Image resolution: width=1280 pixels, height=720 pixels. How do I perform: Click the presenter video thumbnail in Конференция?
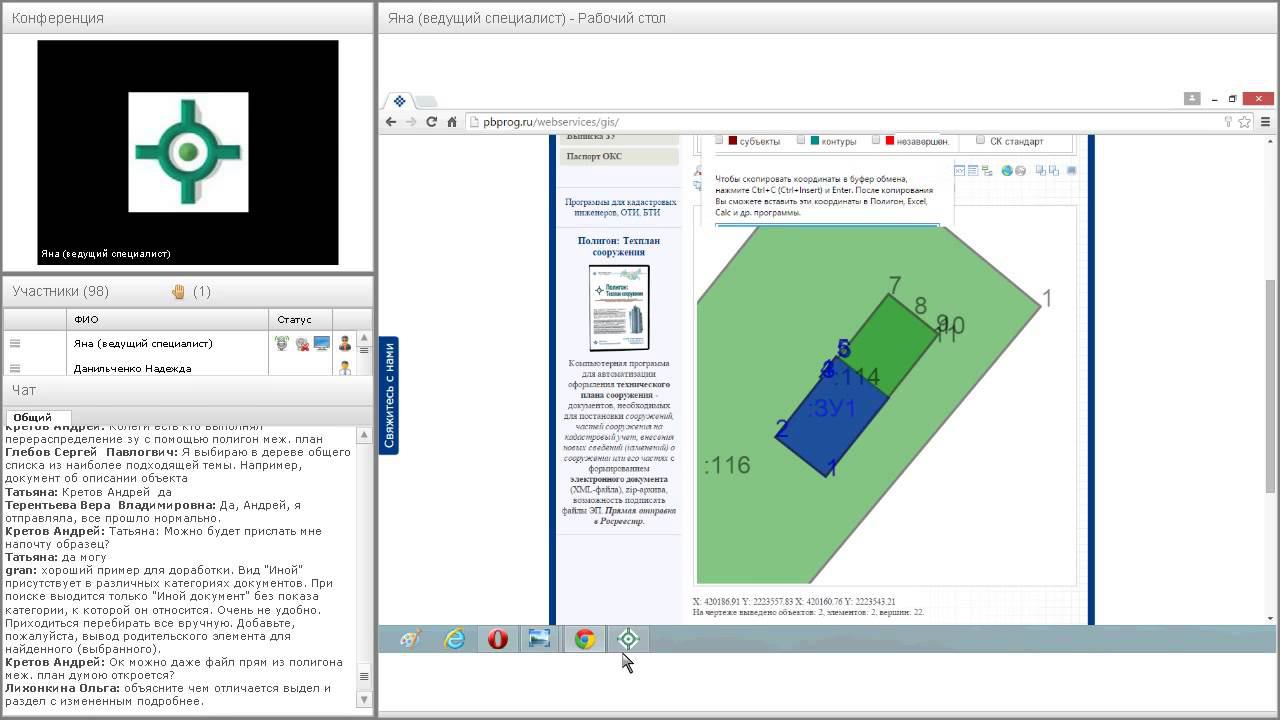click(188, 152)
